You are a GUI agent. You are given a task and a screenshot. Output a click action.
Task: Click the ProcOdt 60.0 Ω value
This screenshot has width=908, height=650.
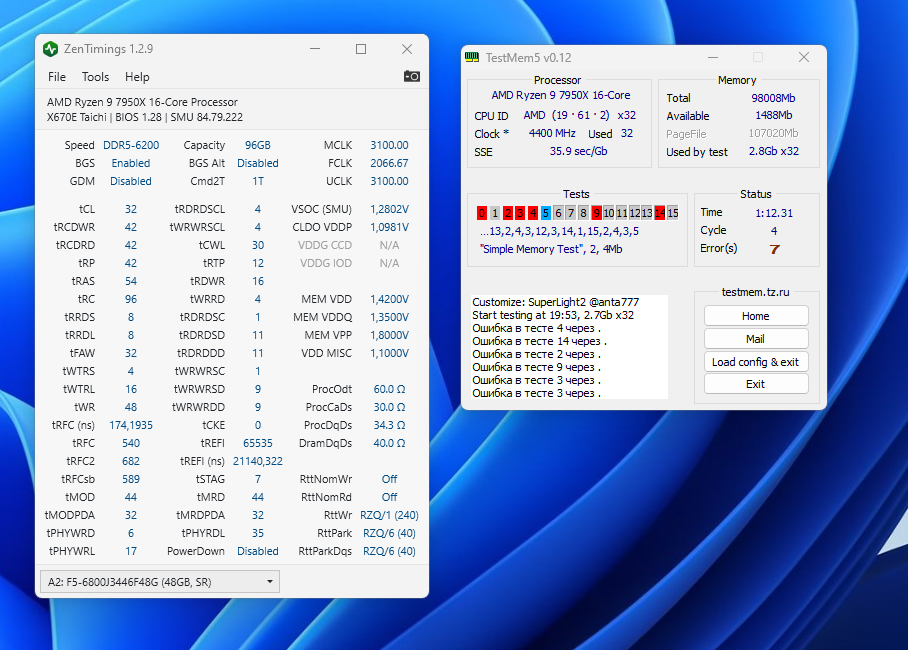tap(389, 389)
